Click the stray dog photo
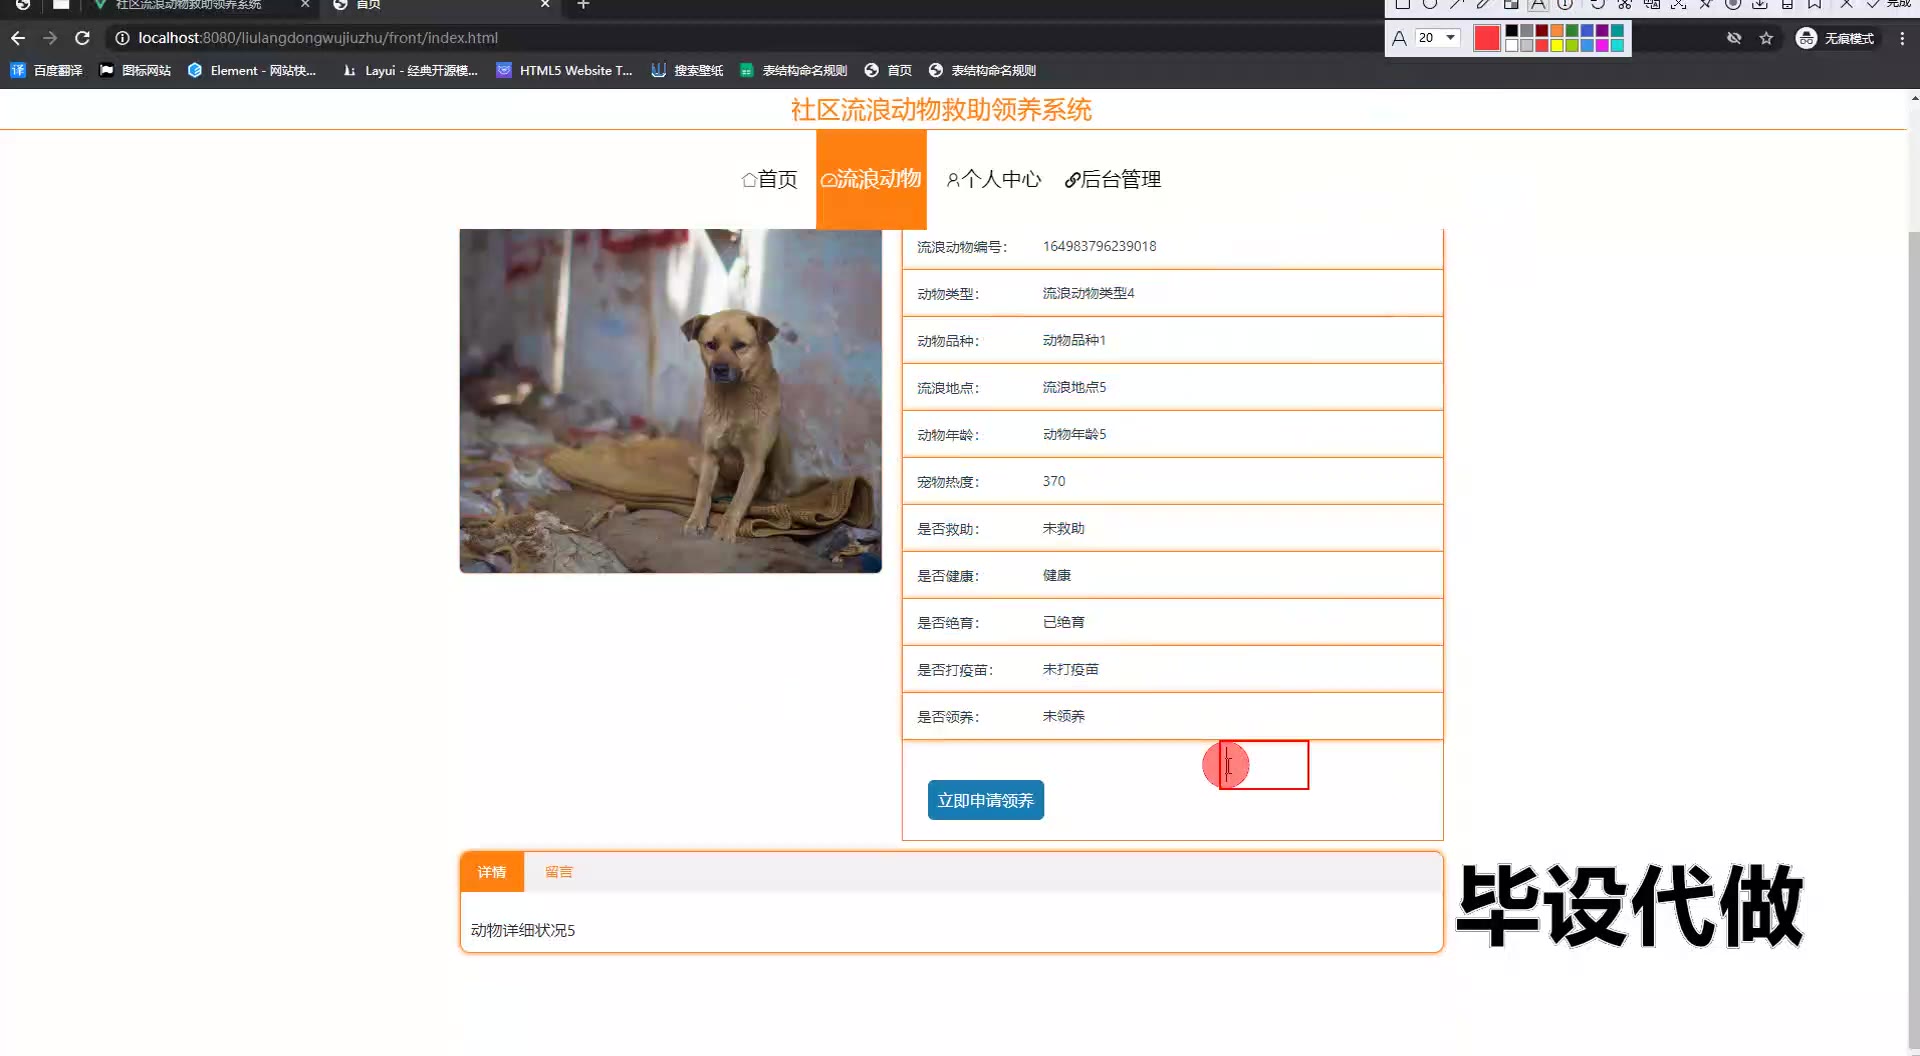Screen dimensions: 1920x1056 point(670,401)
